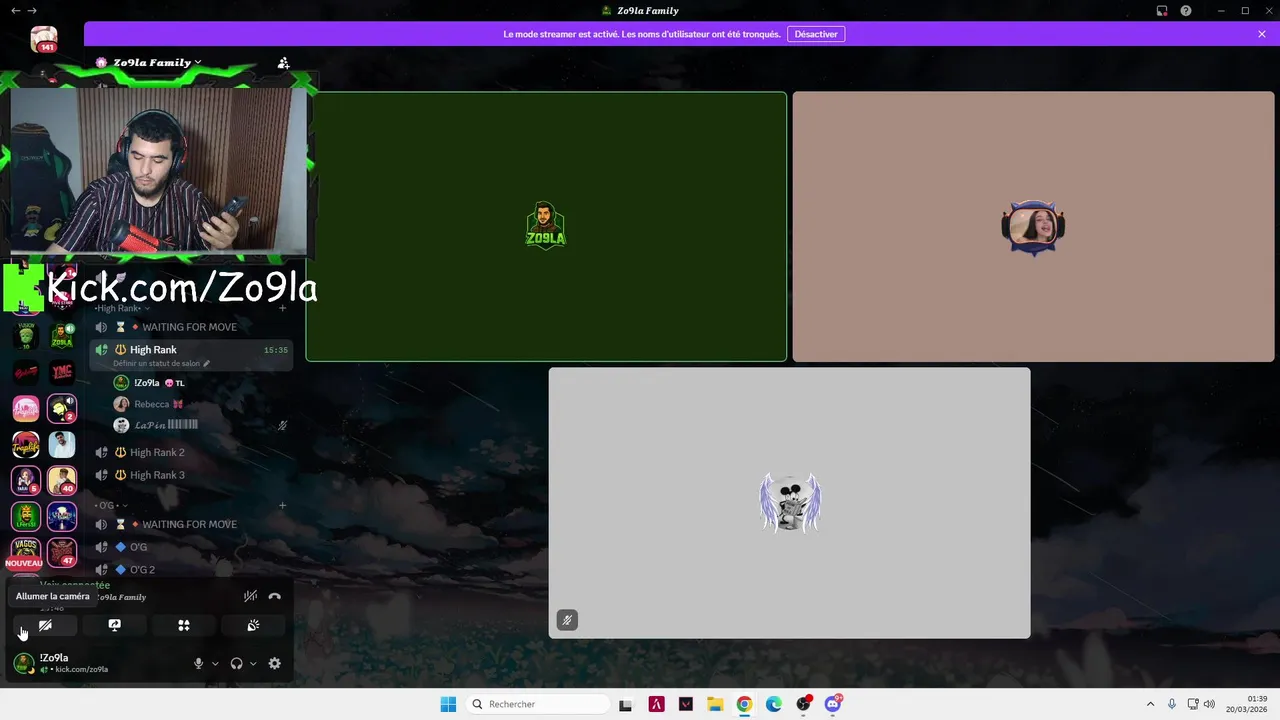The width and height of the screenshot is (1280, 720).
Task: Select user LaPin in voice list
Action: (200, 425)
